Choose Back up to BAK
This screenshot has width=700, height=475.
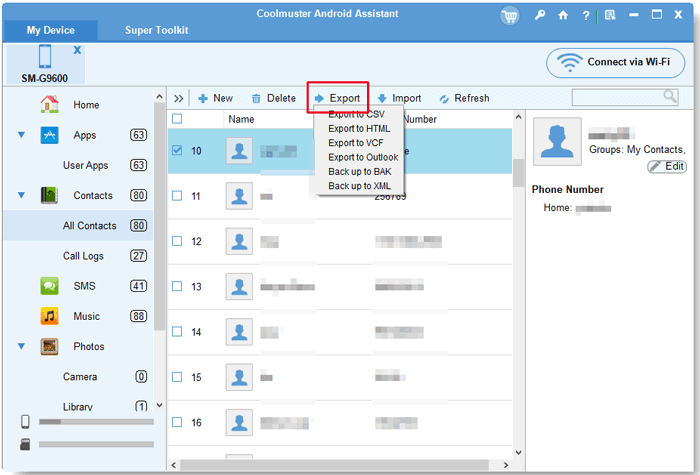click(359, 171)
